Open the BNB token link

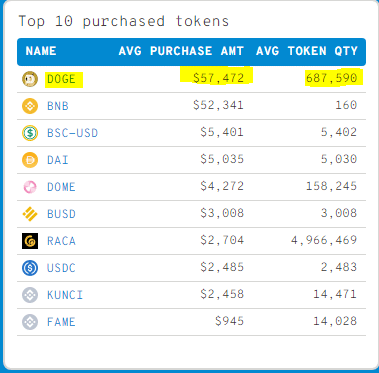(x=58, y=106)
